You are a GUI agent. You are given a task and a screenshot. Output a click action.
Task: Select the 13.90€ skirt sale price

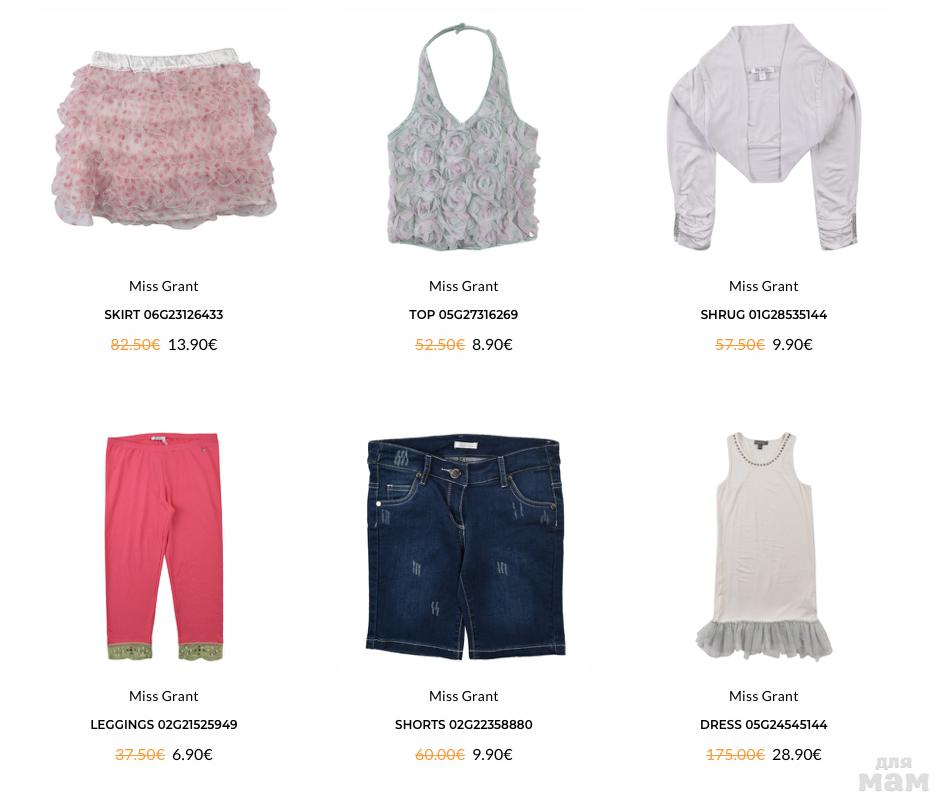[193, 344]
